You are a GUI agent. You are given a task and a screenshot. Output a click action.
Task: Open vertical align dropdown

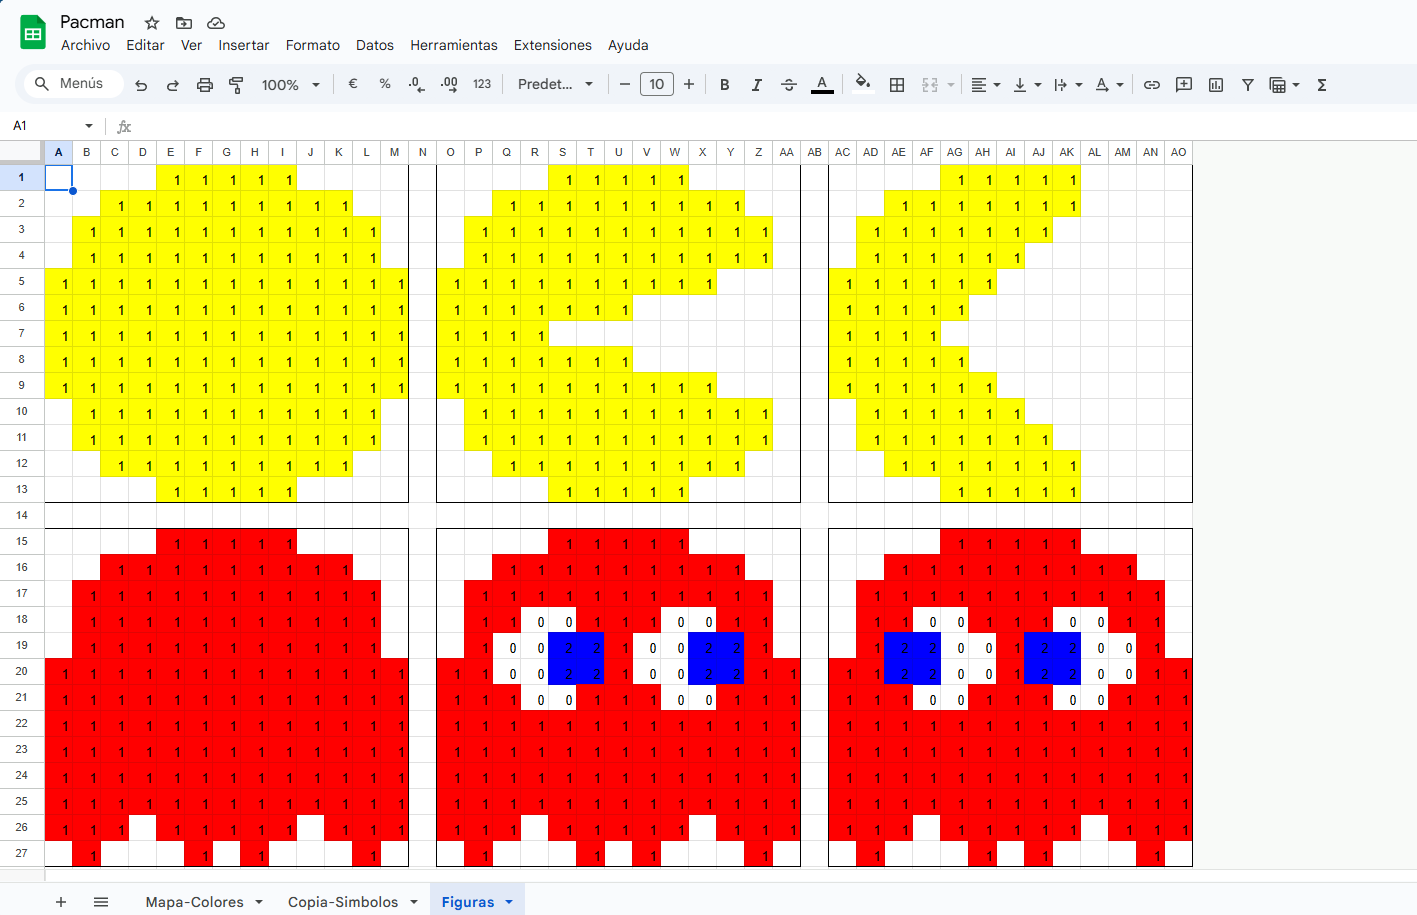(x=1027, y=85)
